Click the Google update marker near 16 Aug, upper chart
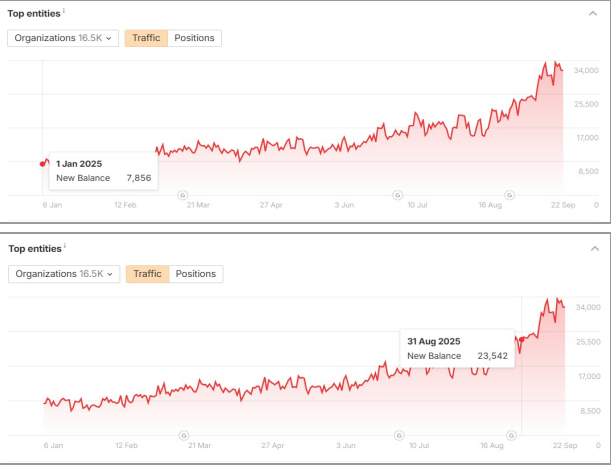611x467 pixels. (512, 195)
